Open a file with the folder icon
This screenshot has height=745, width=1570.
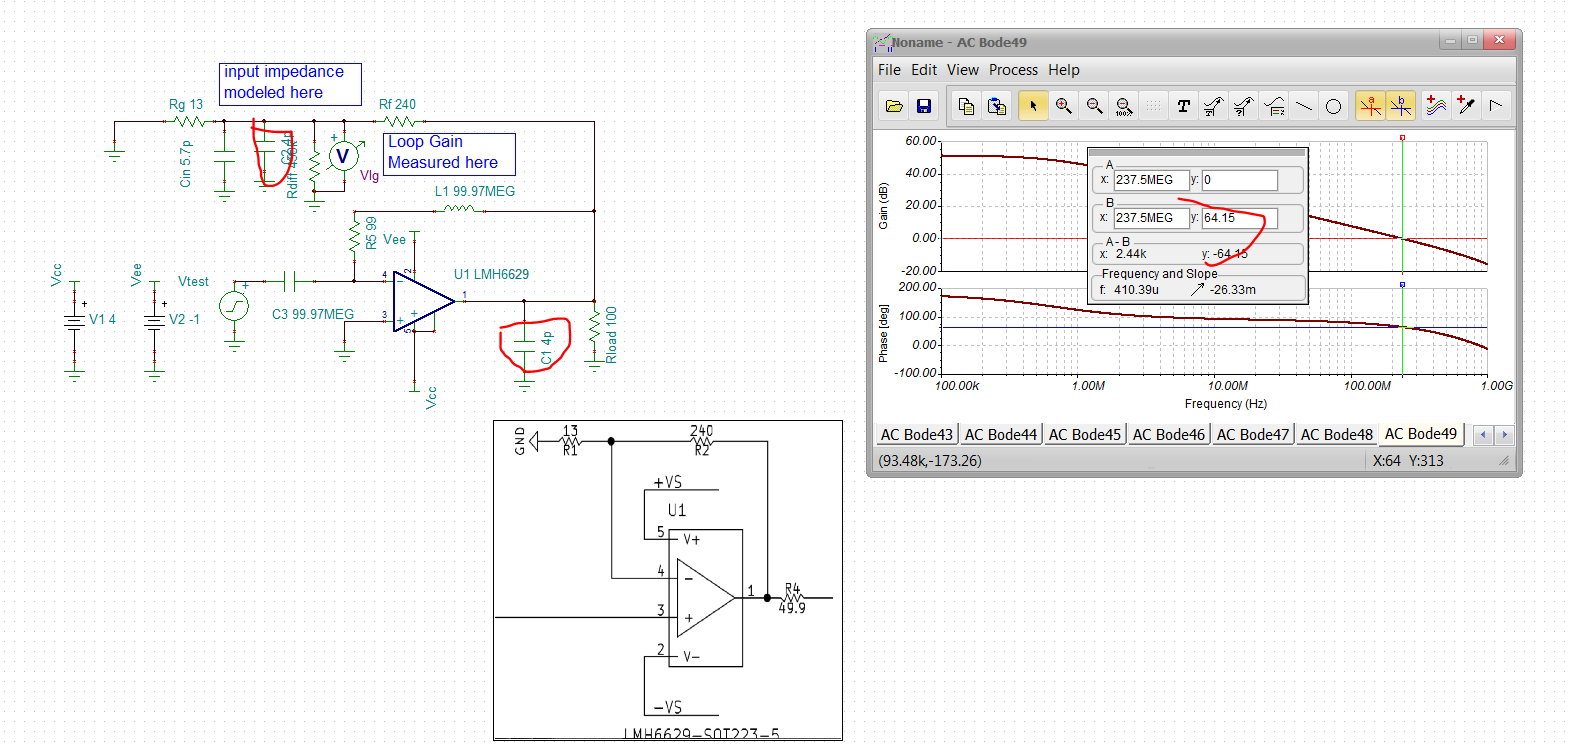pyautogui.click(x=895, y=106)
